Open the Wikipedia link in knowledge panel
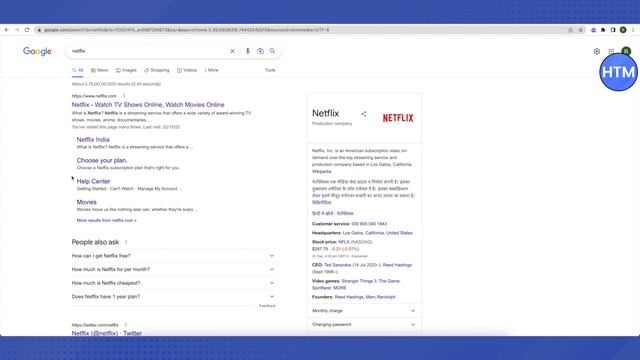 click(x=322, y=171)
